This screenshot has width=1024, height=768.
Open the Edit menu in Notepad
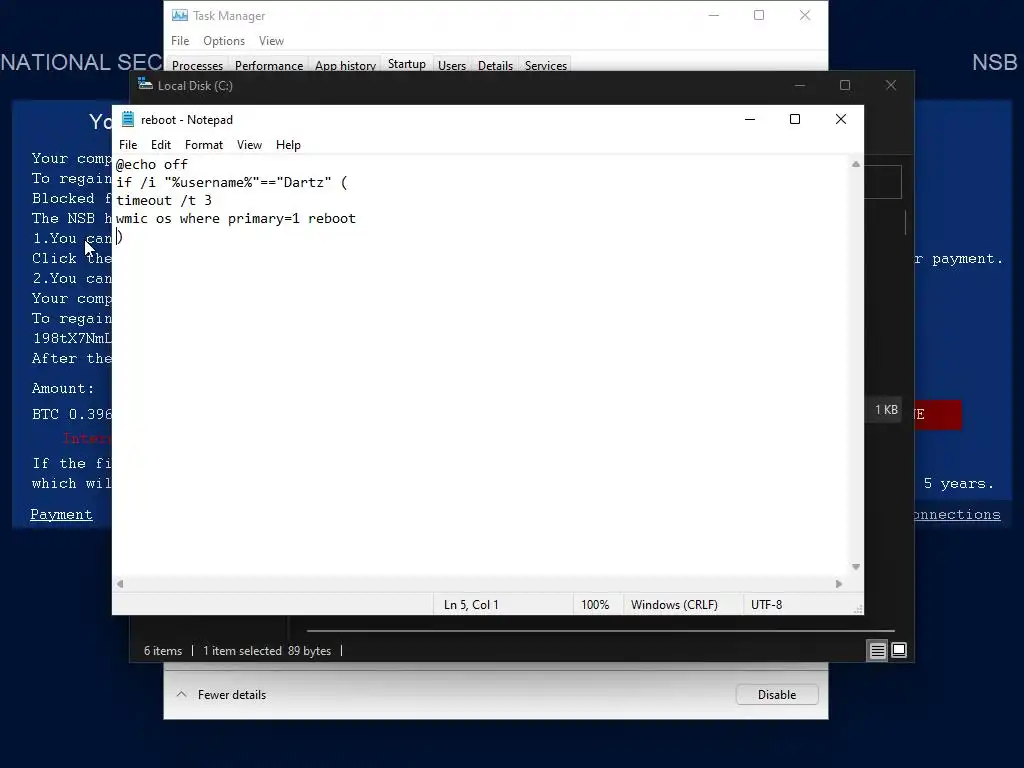[161, 145]
